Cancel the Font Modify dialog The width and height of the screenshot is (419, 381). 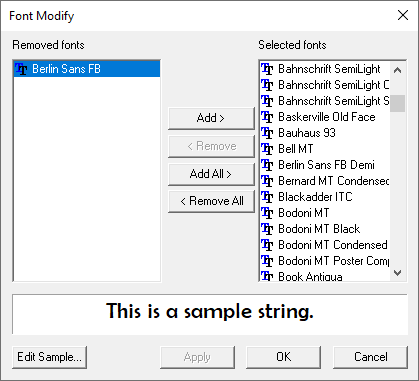coord(370,357)
